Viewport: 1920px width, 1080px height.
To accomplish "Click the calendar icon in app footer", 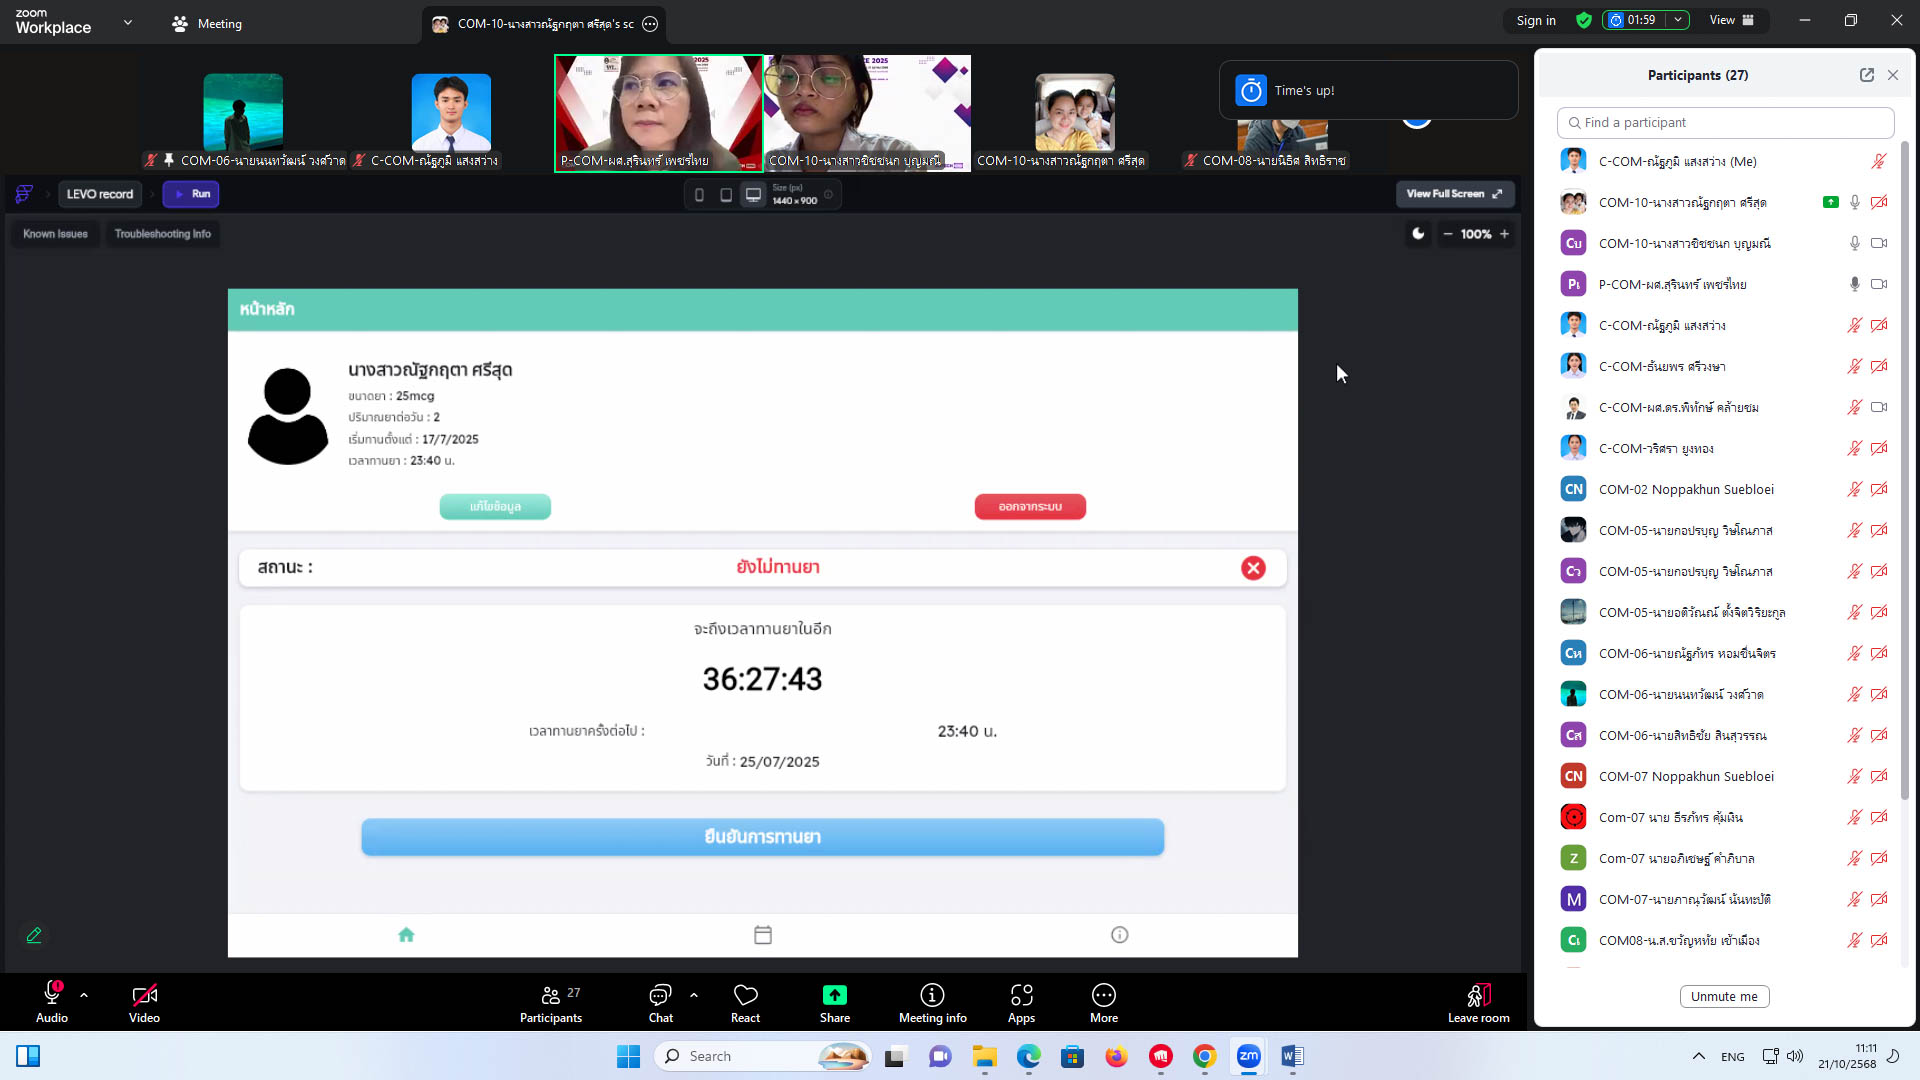I will coord(763,935).
